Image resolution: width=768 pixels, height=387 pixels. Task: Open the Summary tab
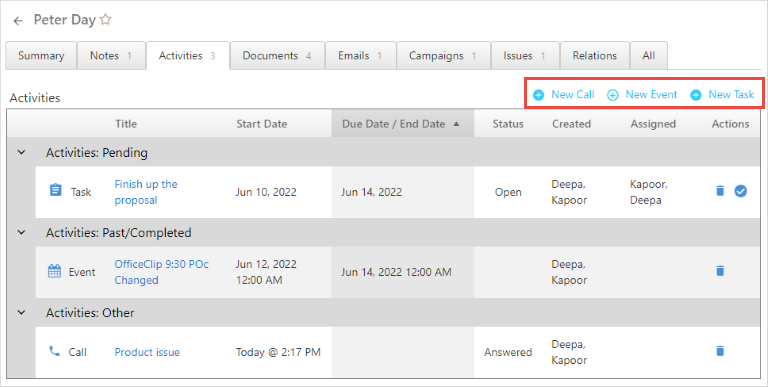(41, 56)
